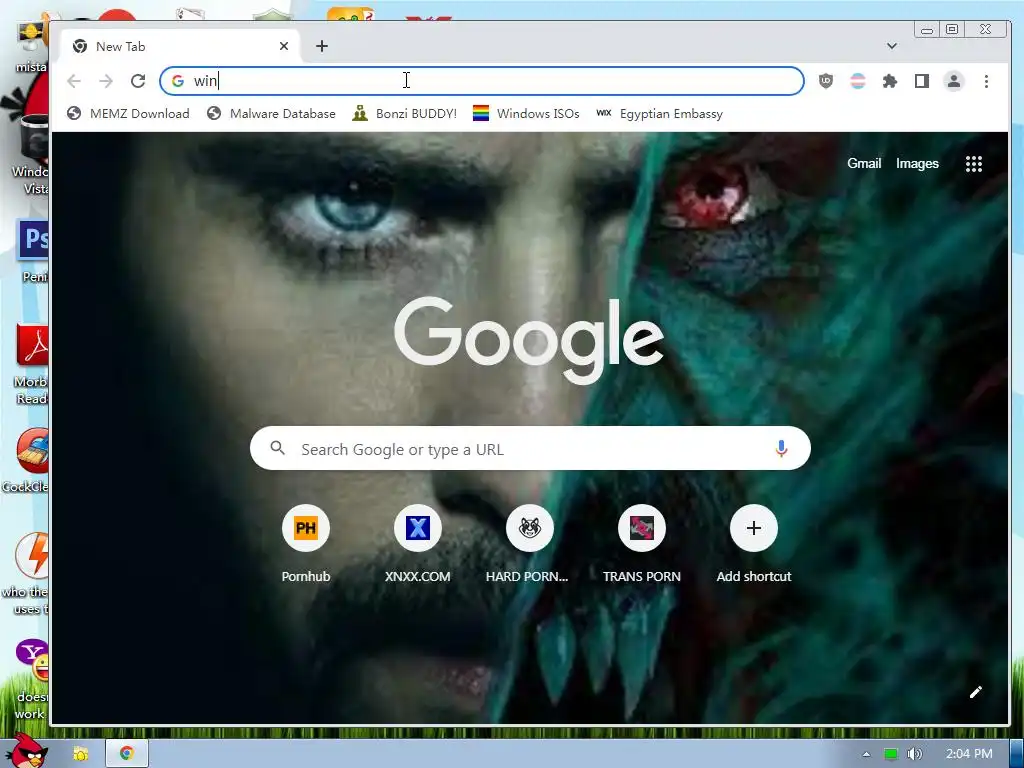Viewport: 1024px width, 768px height.
Task: Open the volume speaker tray icon
Action: 915,754
